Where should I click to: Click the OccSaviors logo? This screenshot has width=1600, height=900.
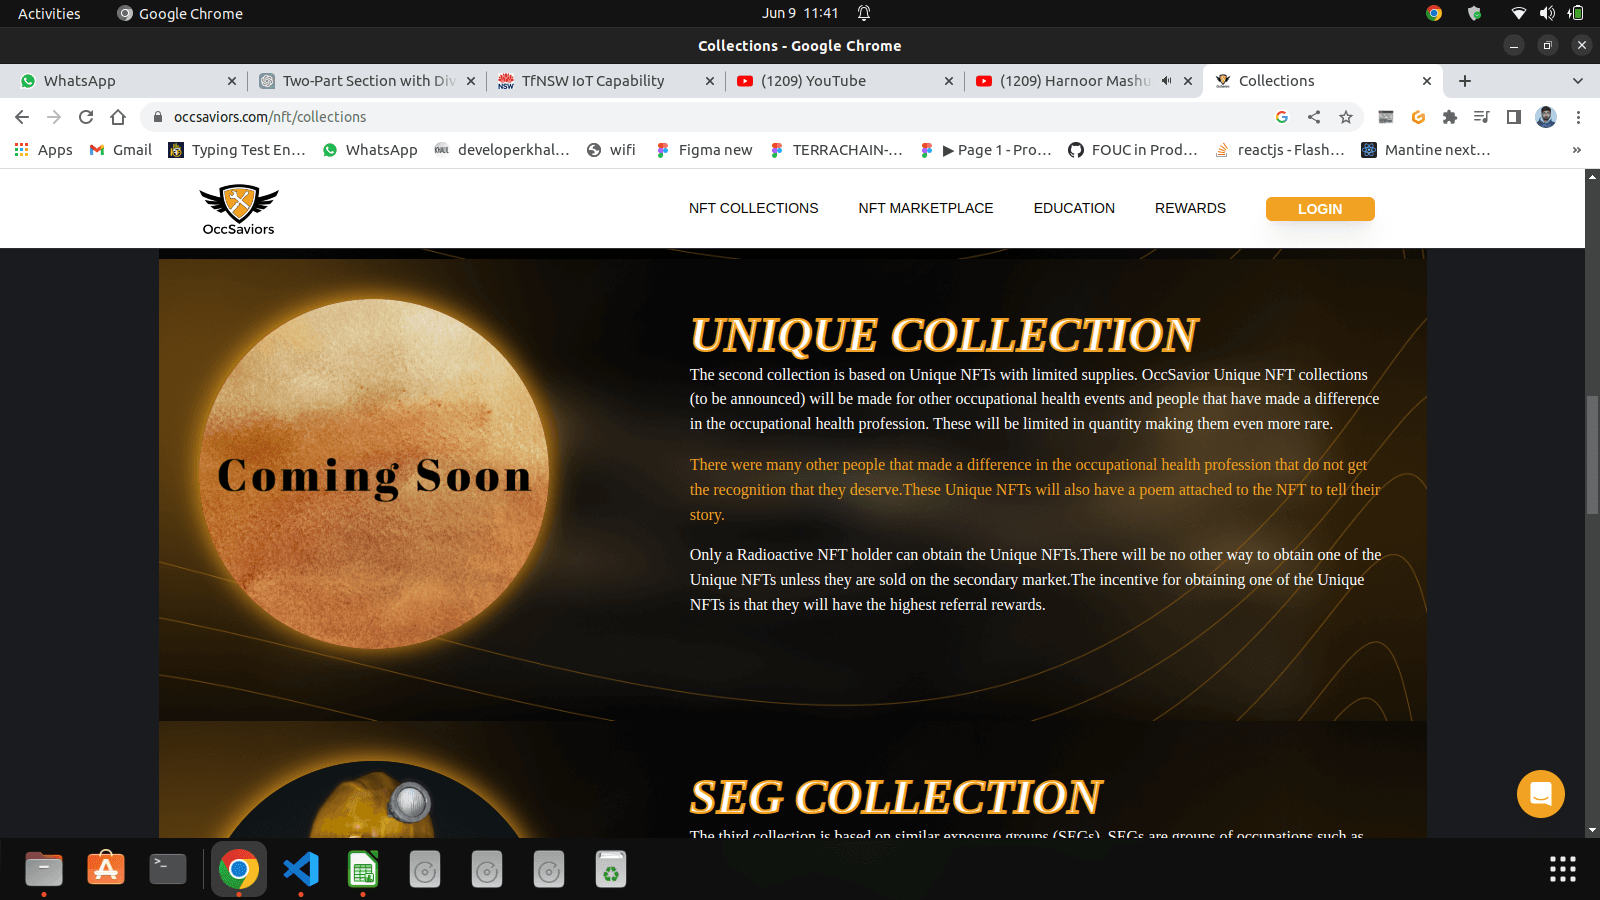(x=239, y=210)
